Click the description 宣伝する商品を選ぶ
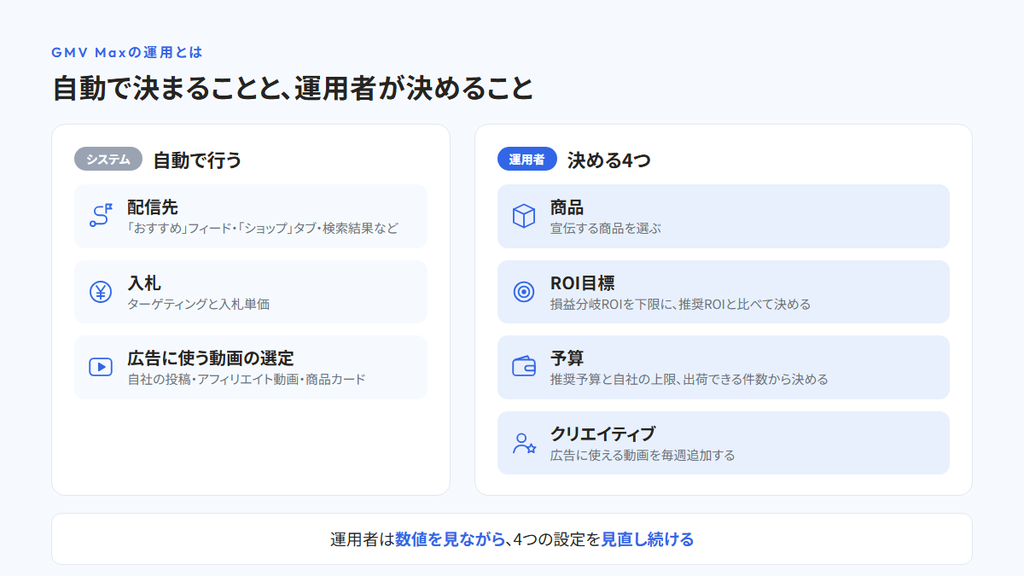1024x576 pixels. 605,229
